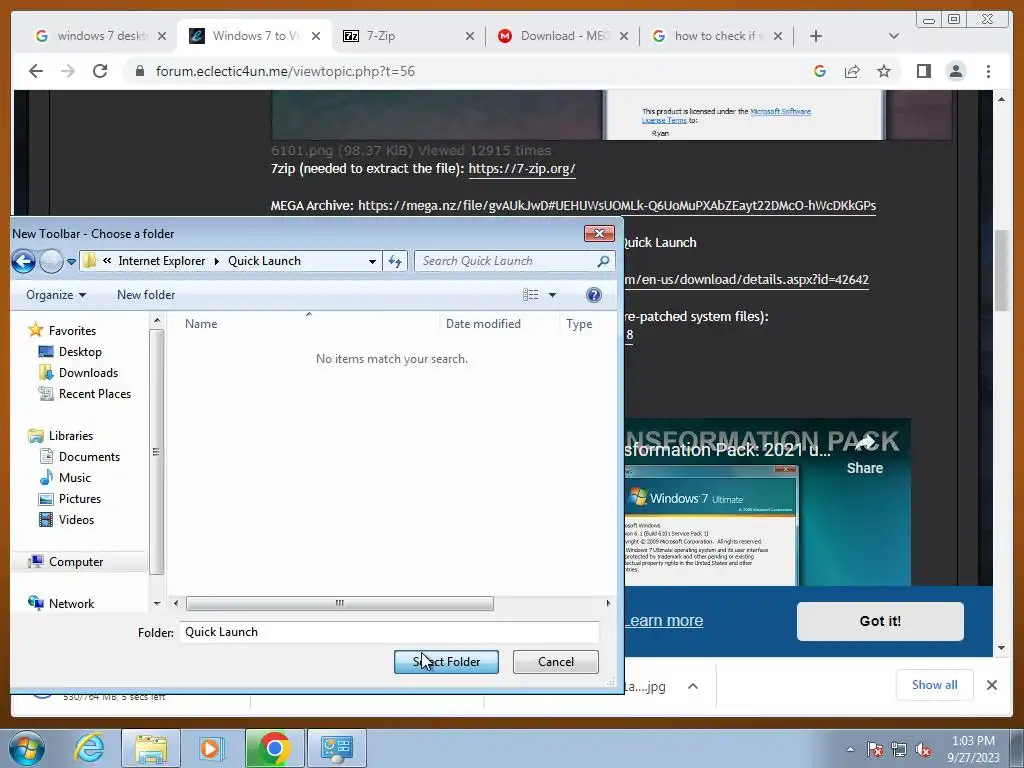Click the Windows Start button

tap(27, 748)
